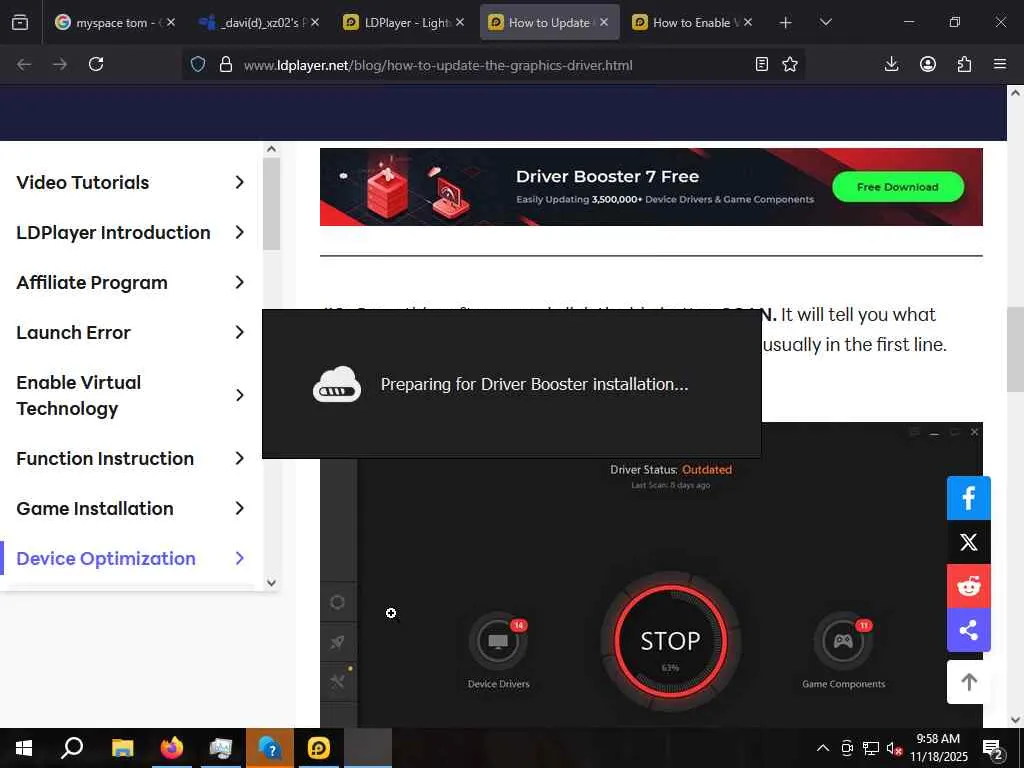View site security padlock info

(x=226, y=64)
